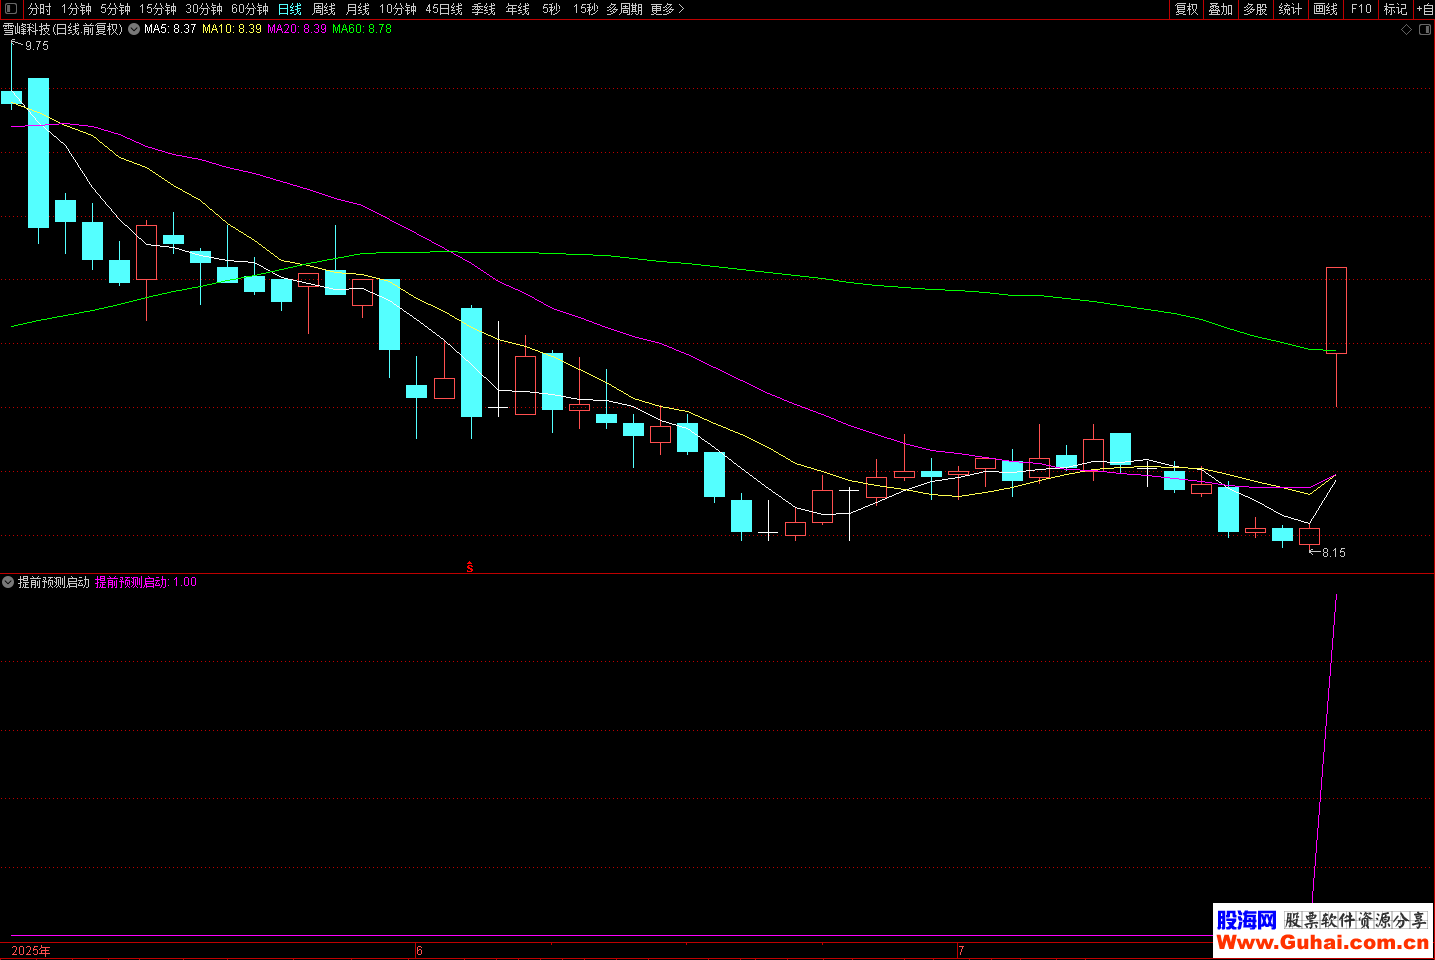Image resolution: width=1435 pixels, height=960 pixels.
Task: Open 多周期 multi-period view
Action: coord(625,9)
